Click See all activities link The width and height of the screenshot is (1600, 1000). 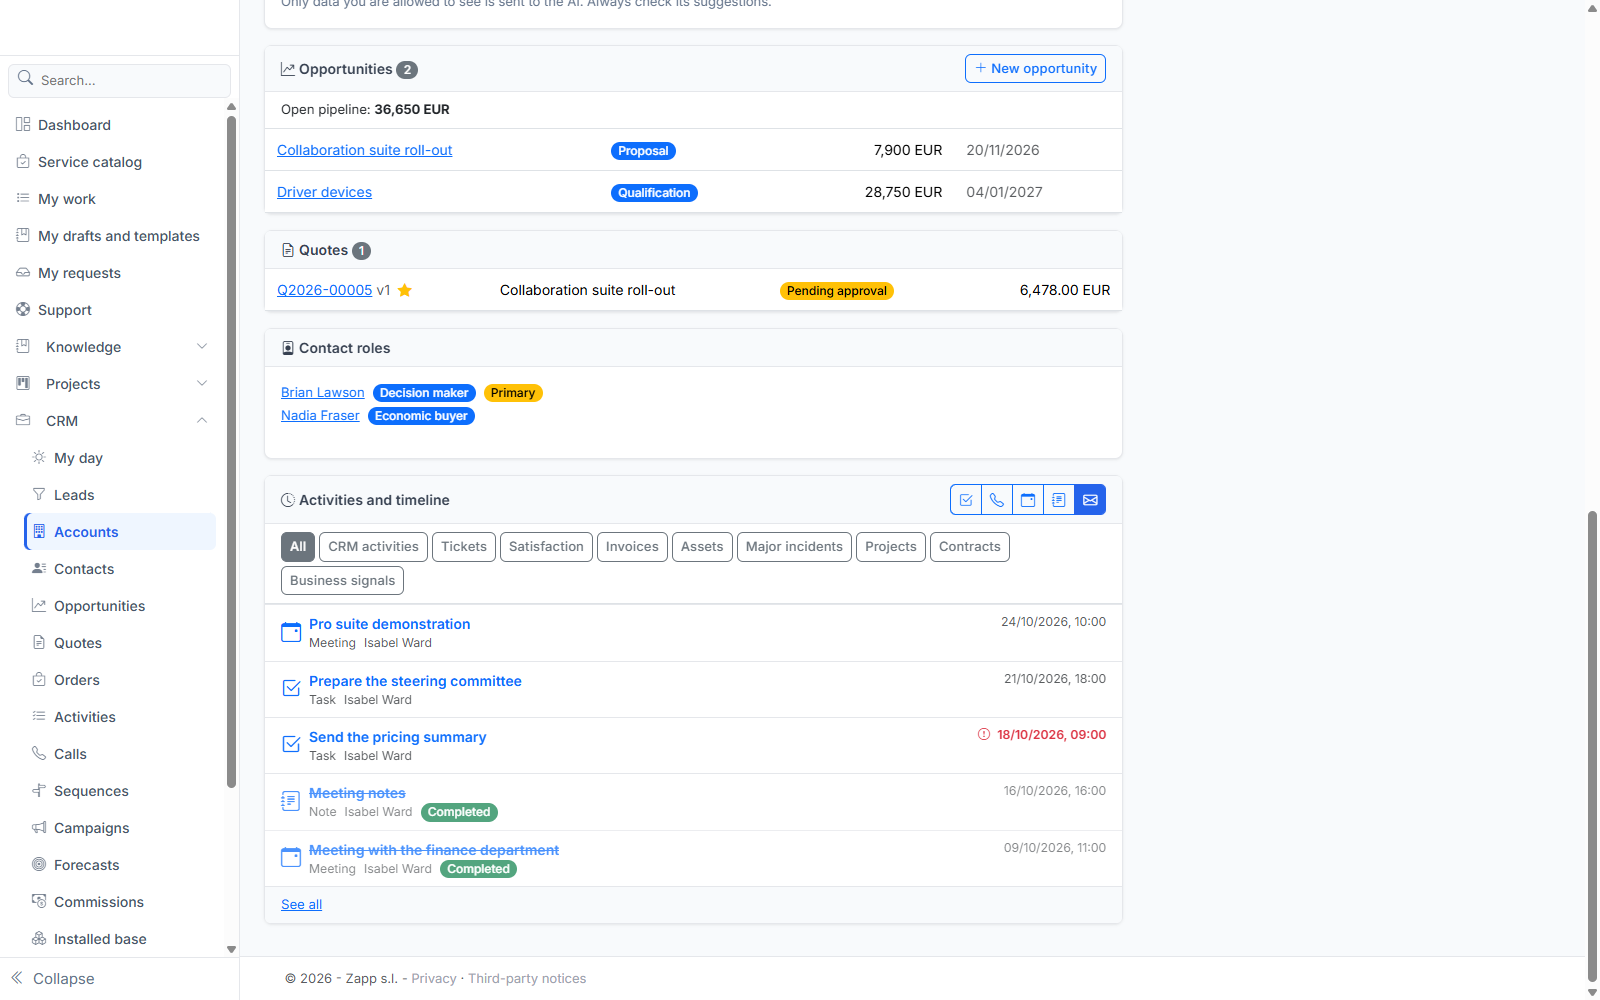301,905
